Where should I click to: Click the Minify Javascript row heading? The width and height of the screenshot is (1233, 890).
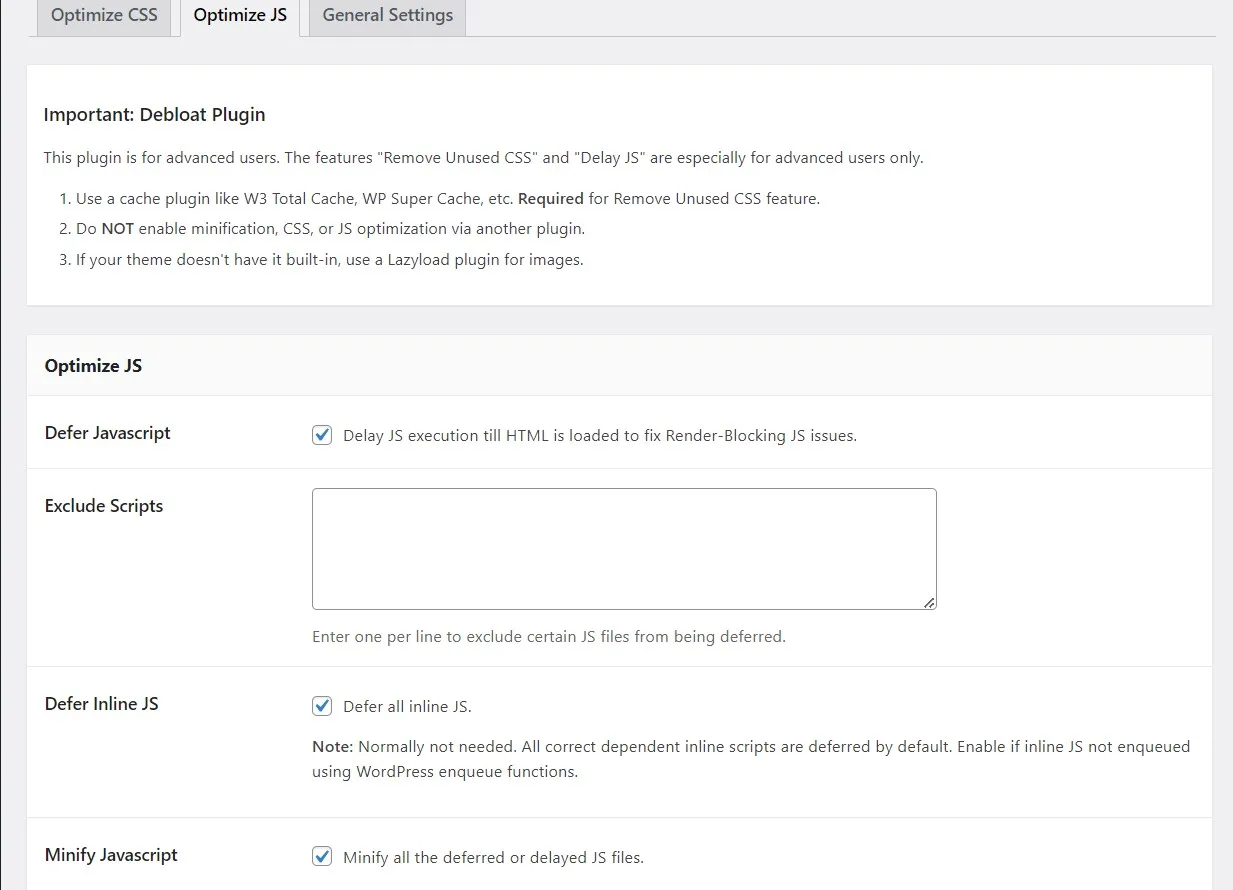(x=111, y=855)
